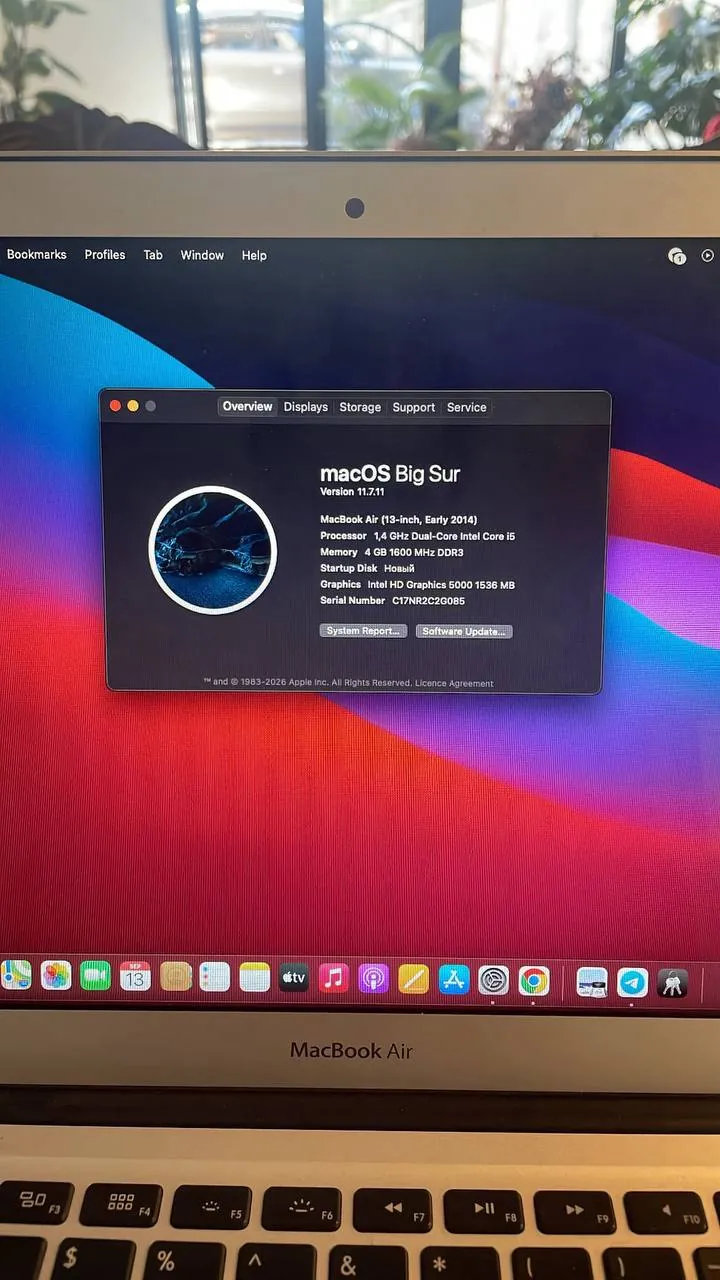This screenshot has width=720, height=1280.
Task: Launch Podcasts from the Dock
Action: click(374, 978)
